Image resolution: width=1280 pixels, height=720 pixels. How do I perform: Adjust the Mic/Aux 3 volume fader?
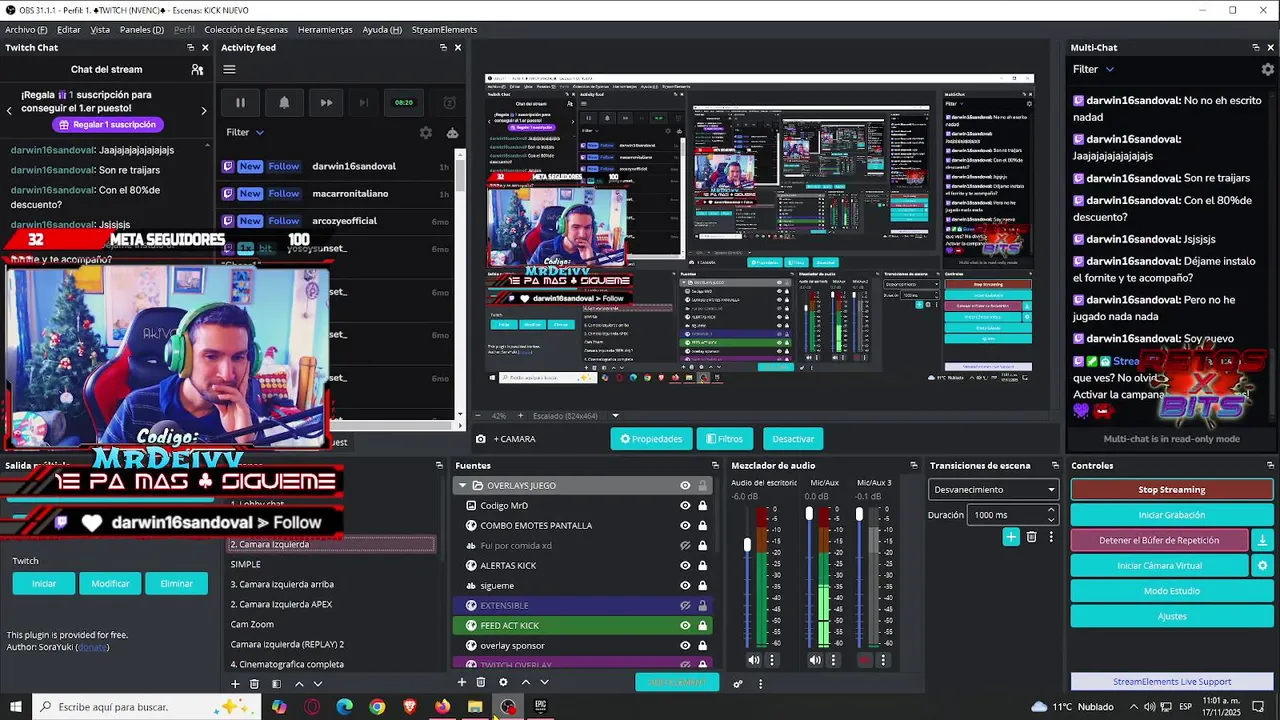(x=859, y=514)
